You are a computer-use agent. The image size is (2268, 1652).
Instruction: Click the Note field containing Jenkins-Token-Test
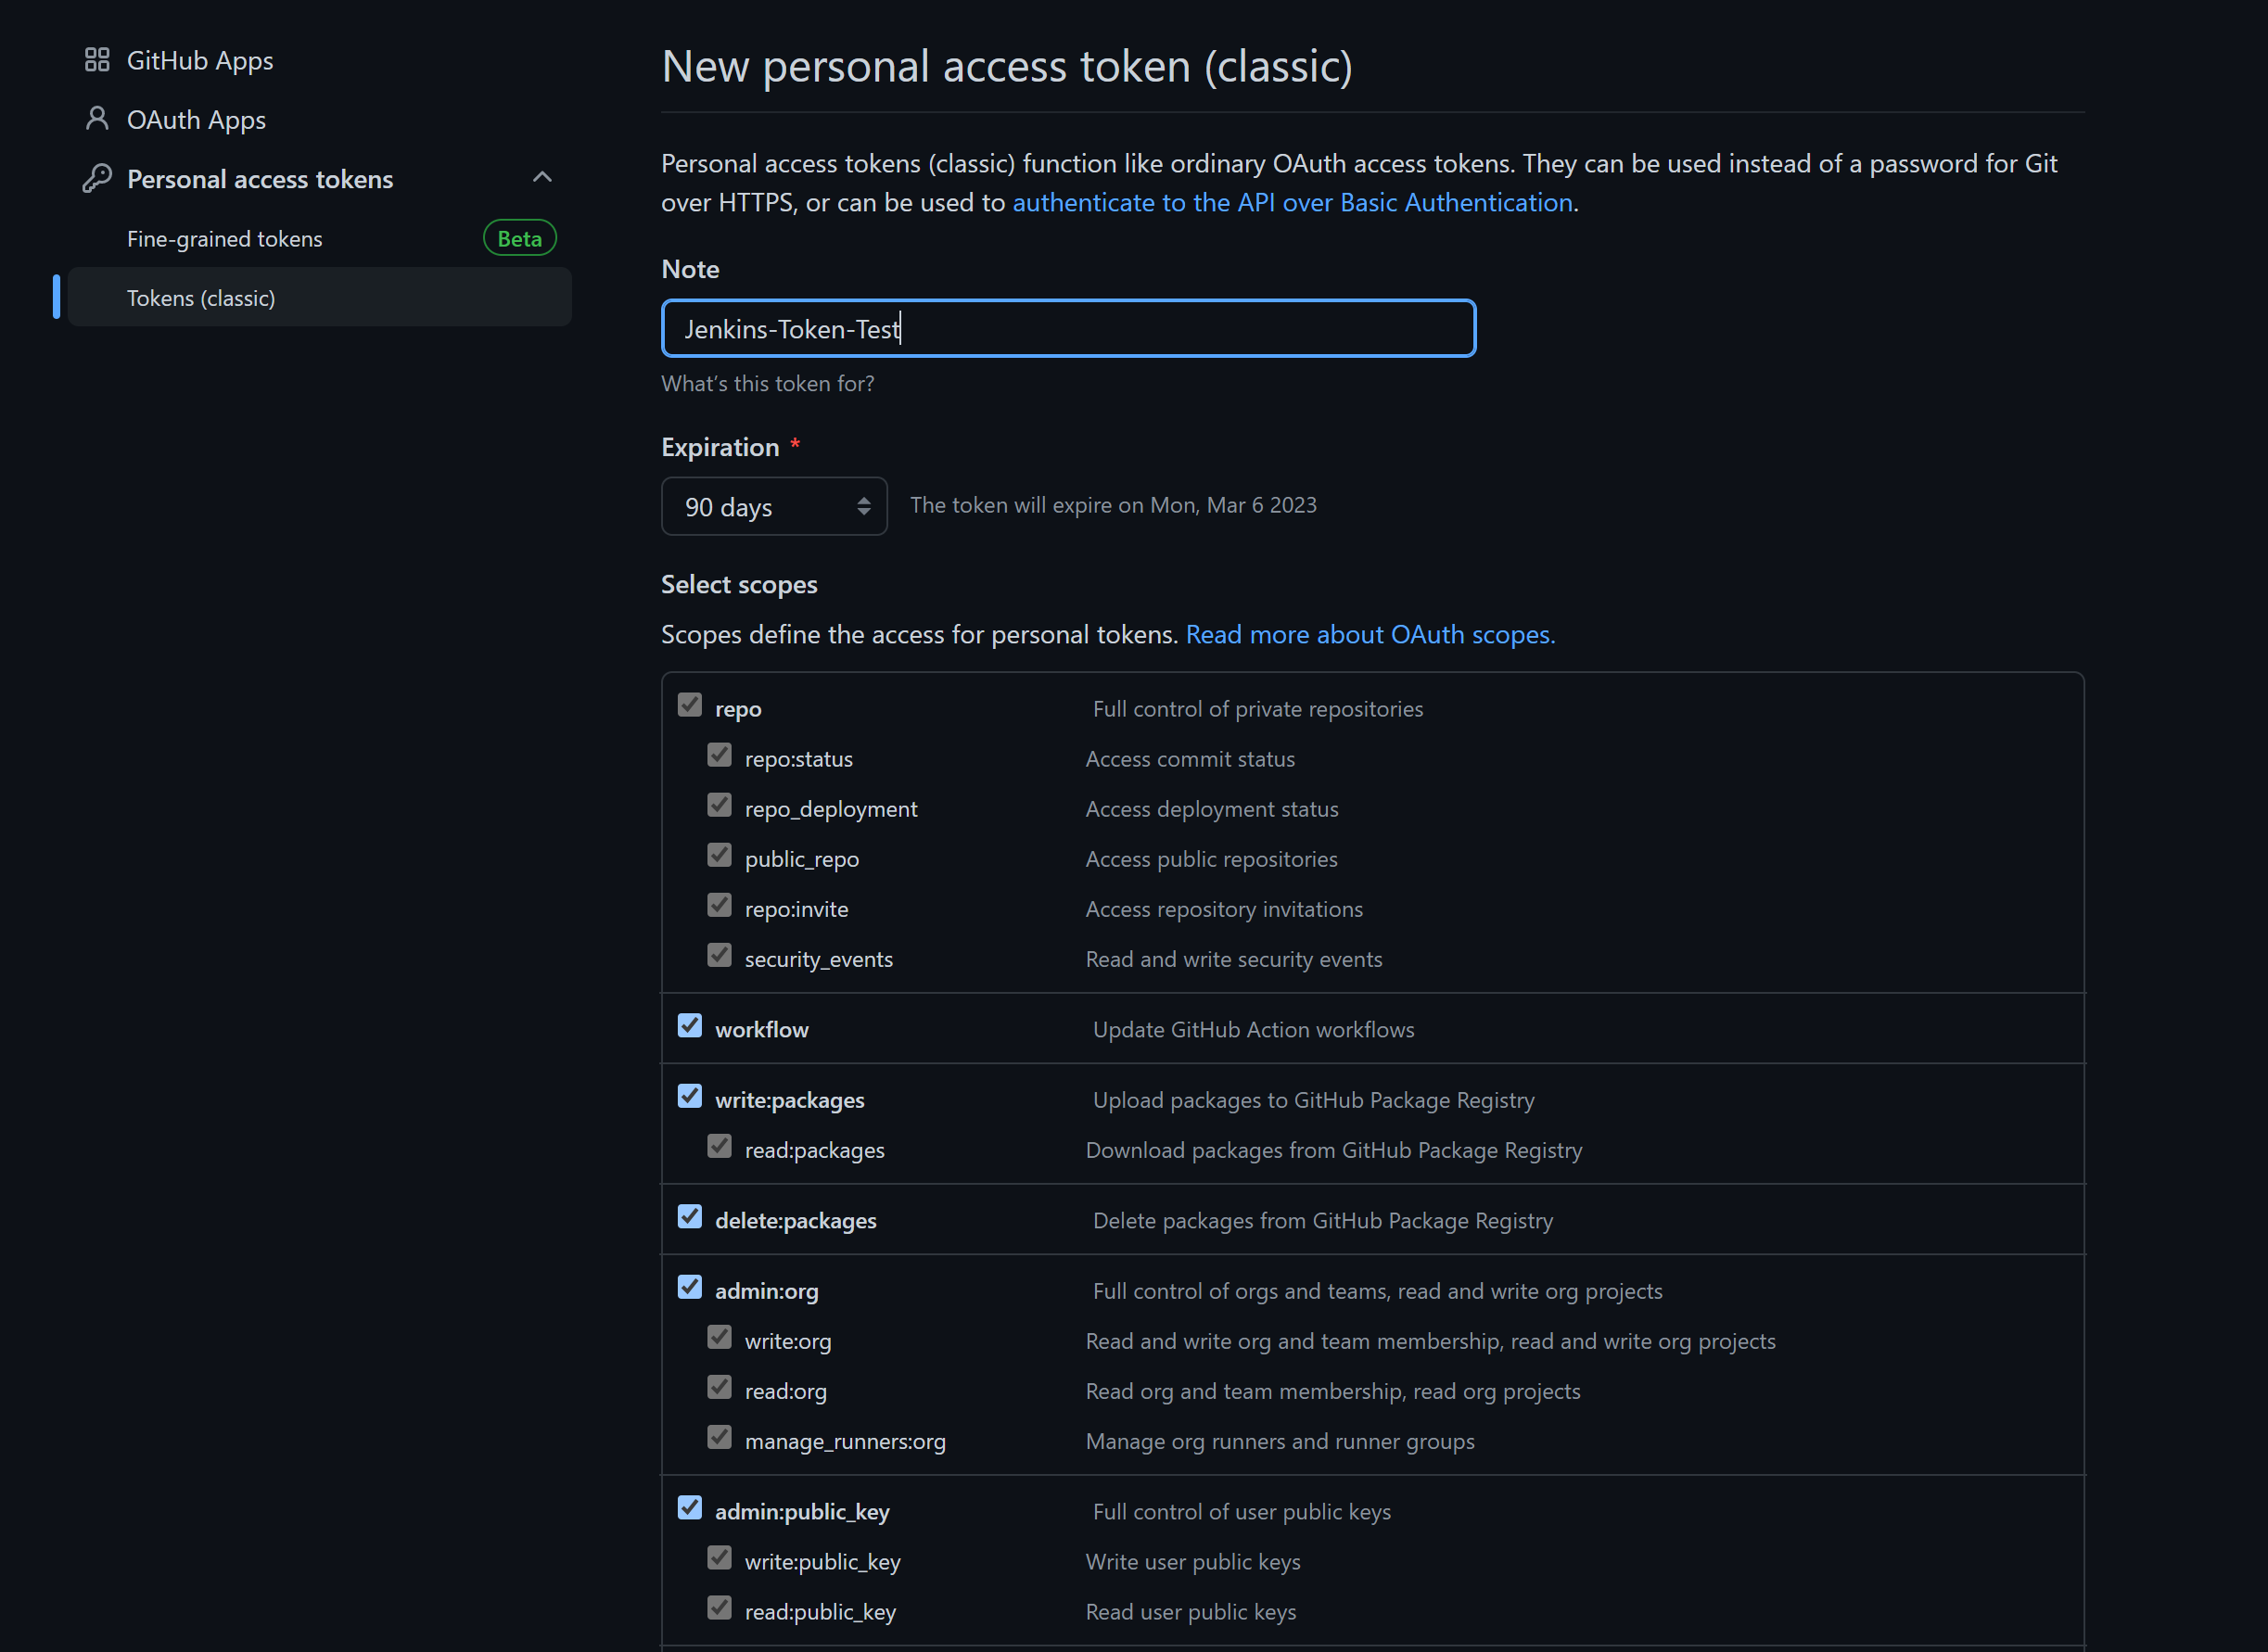pyautogui.click(x=1068, y=329)
